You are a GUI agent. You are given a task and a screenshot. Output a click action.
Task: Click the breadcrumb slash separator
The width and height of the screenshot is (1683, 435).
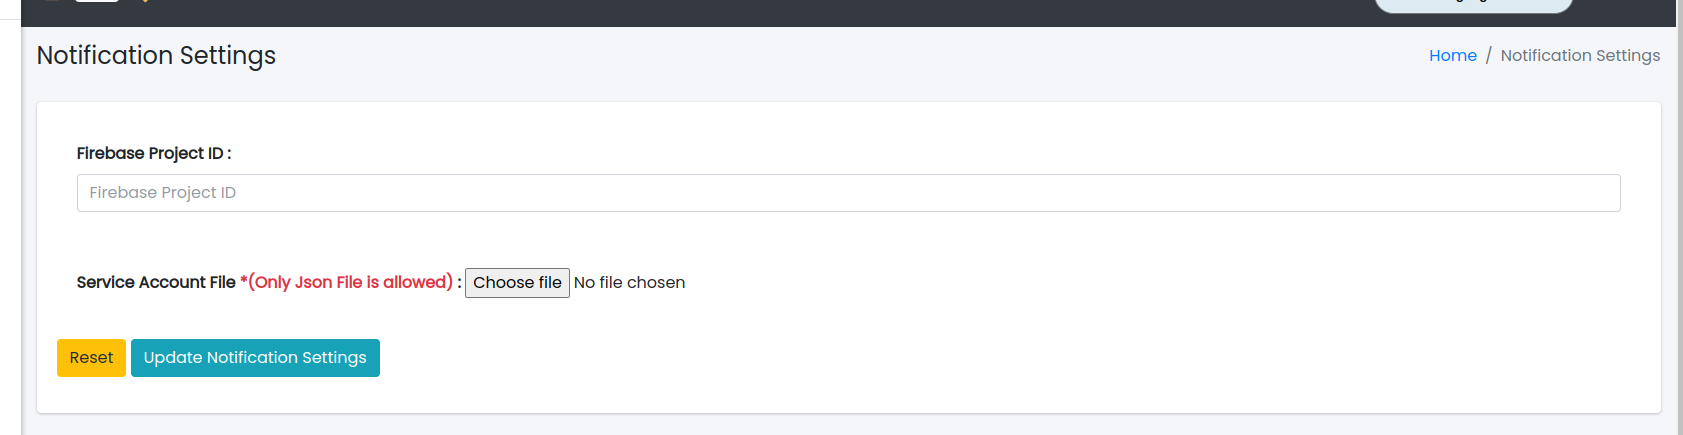[x=1488, y=56]
